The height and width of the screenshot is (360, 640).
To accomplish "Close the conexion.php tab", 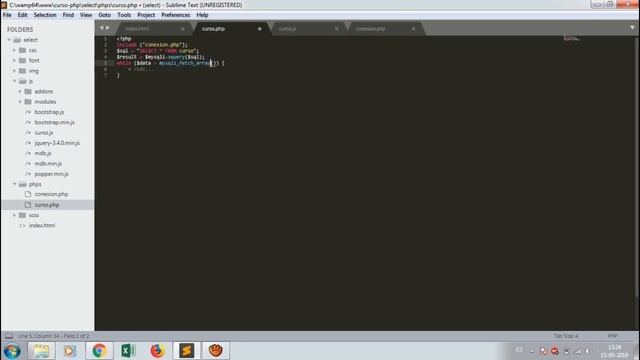I will 413,29.
